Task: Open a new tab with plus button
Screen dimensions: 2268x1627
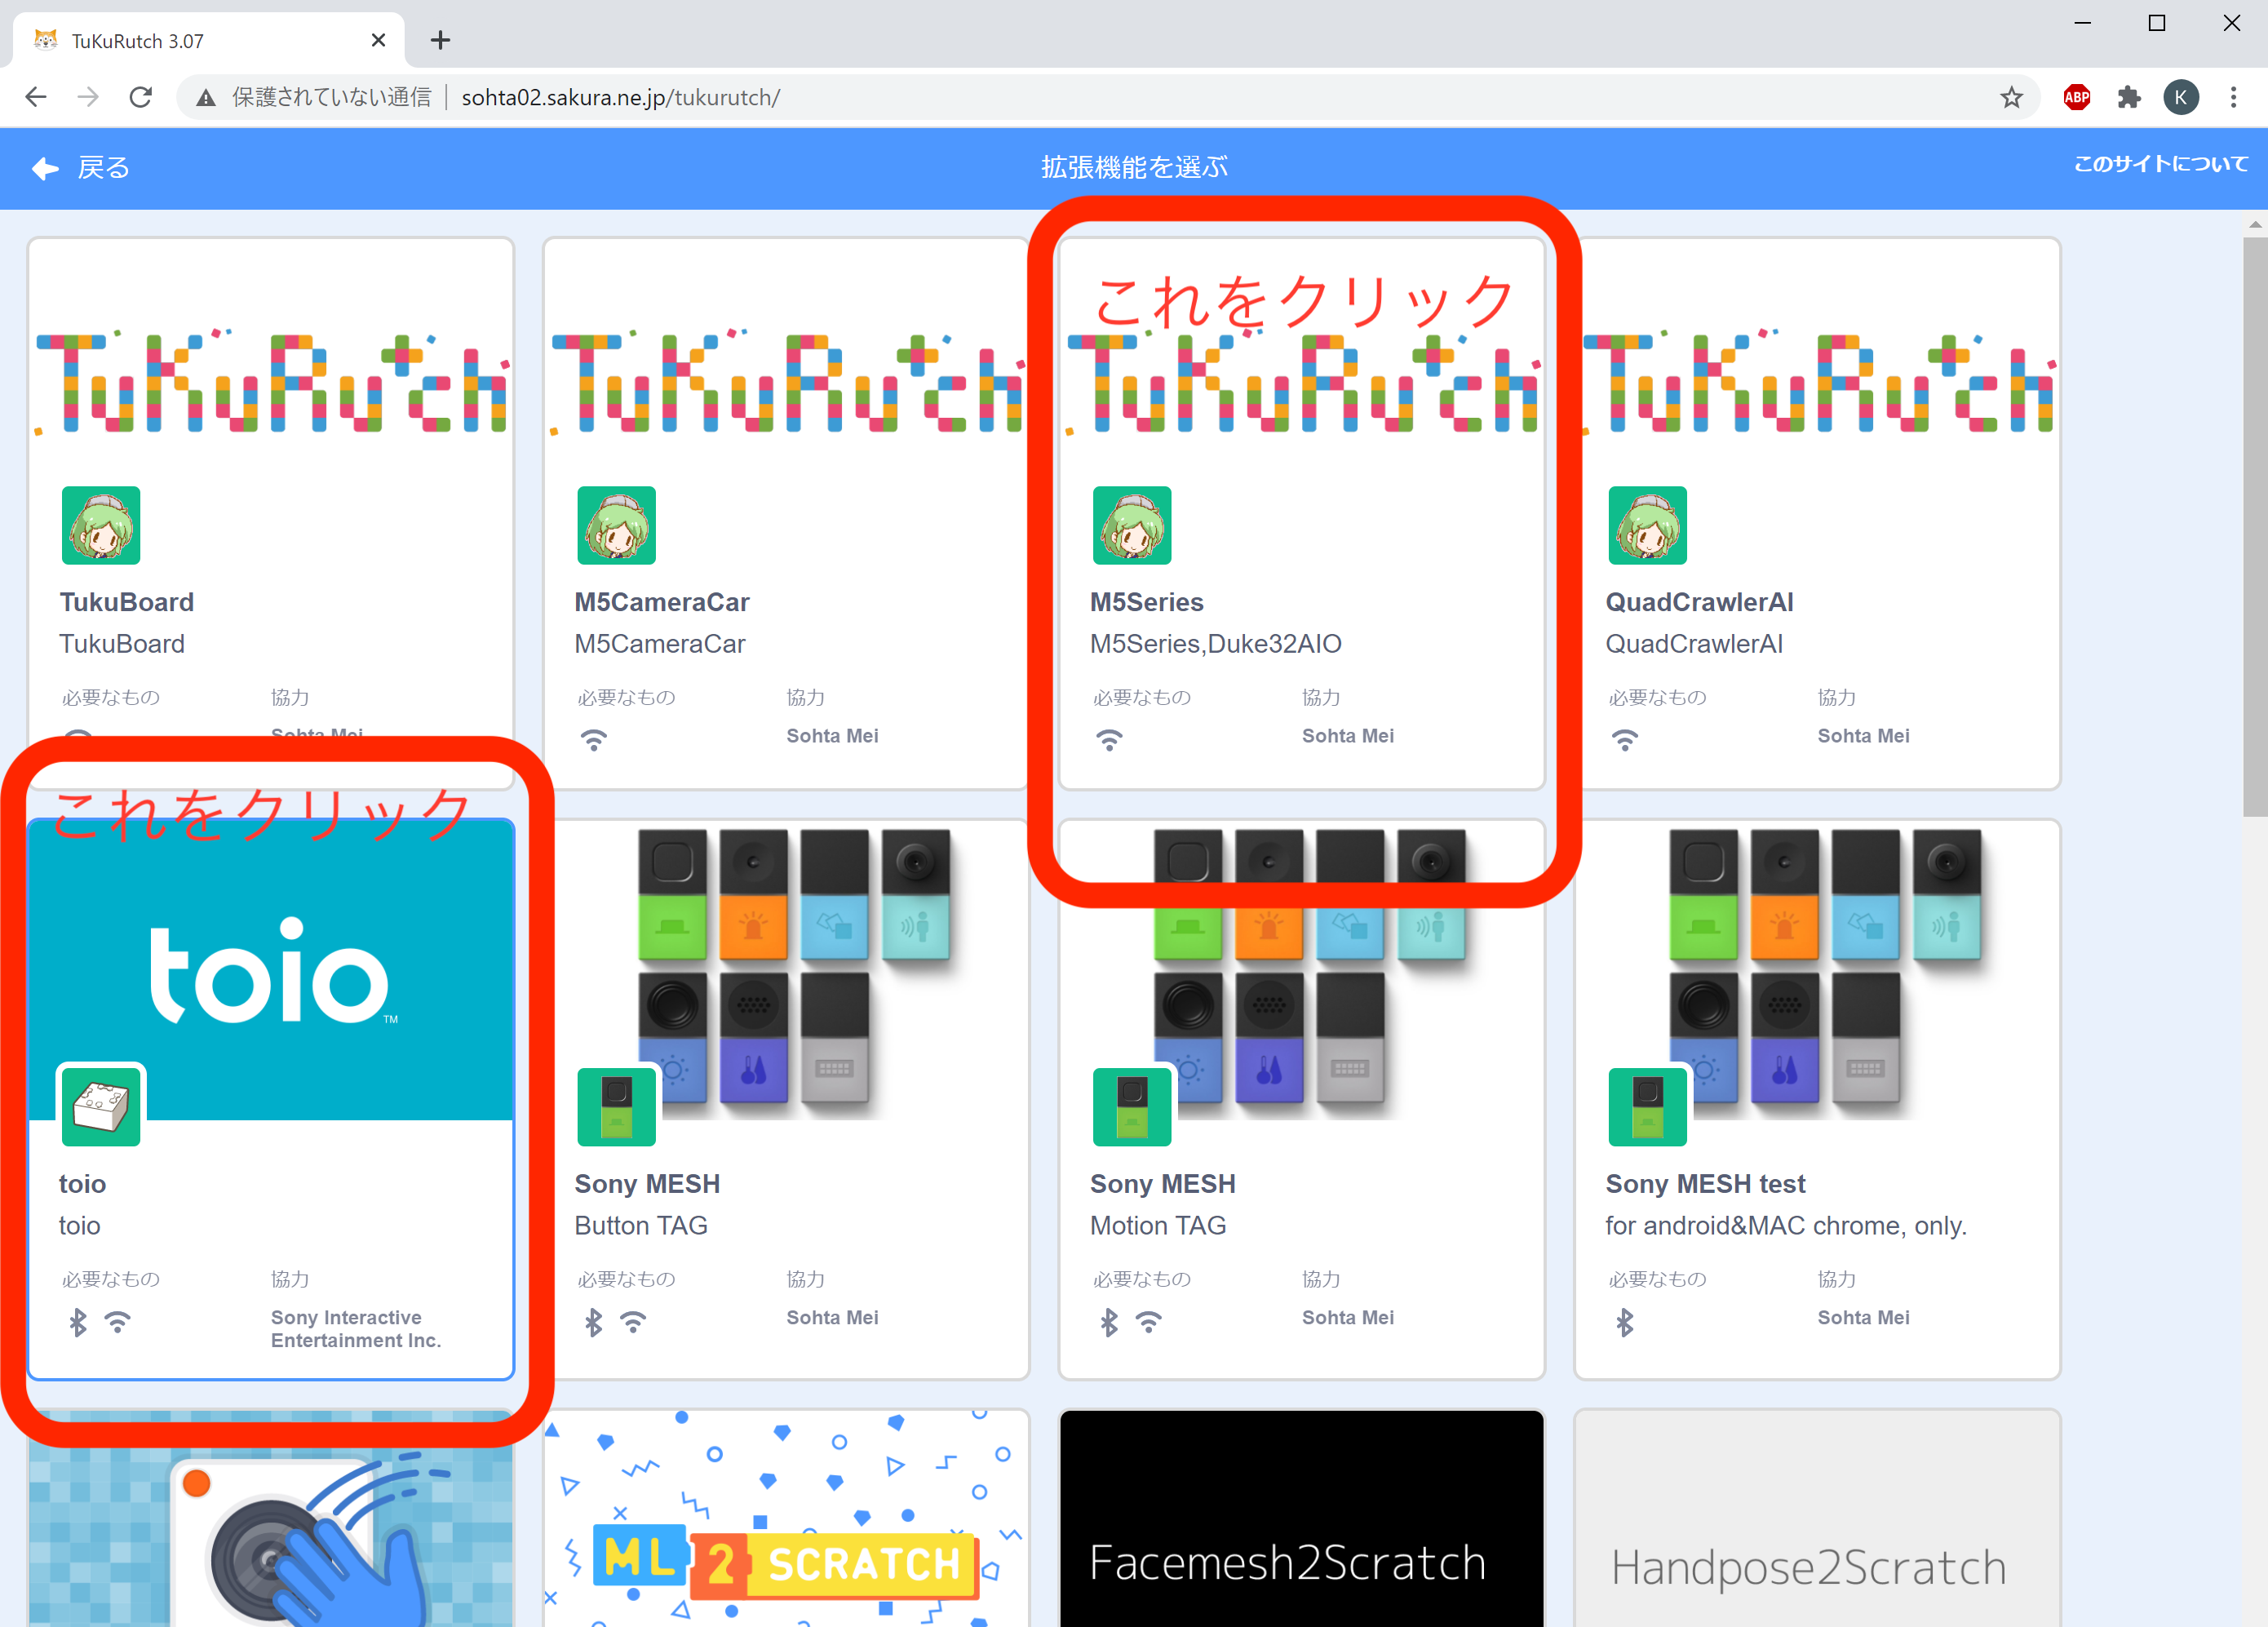Action: 440,40
